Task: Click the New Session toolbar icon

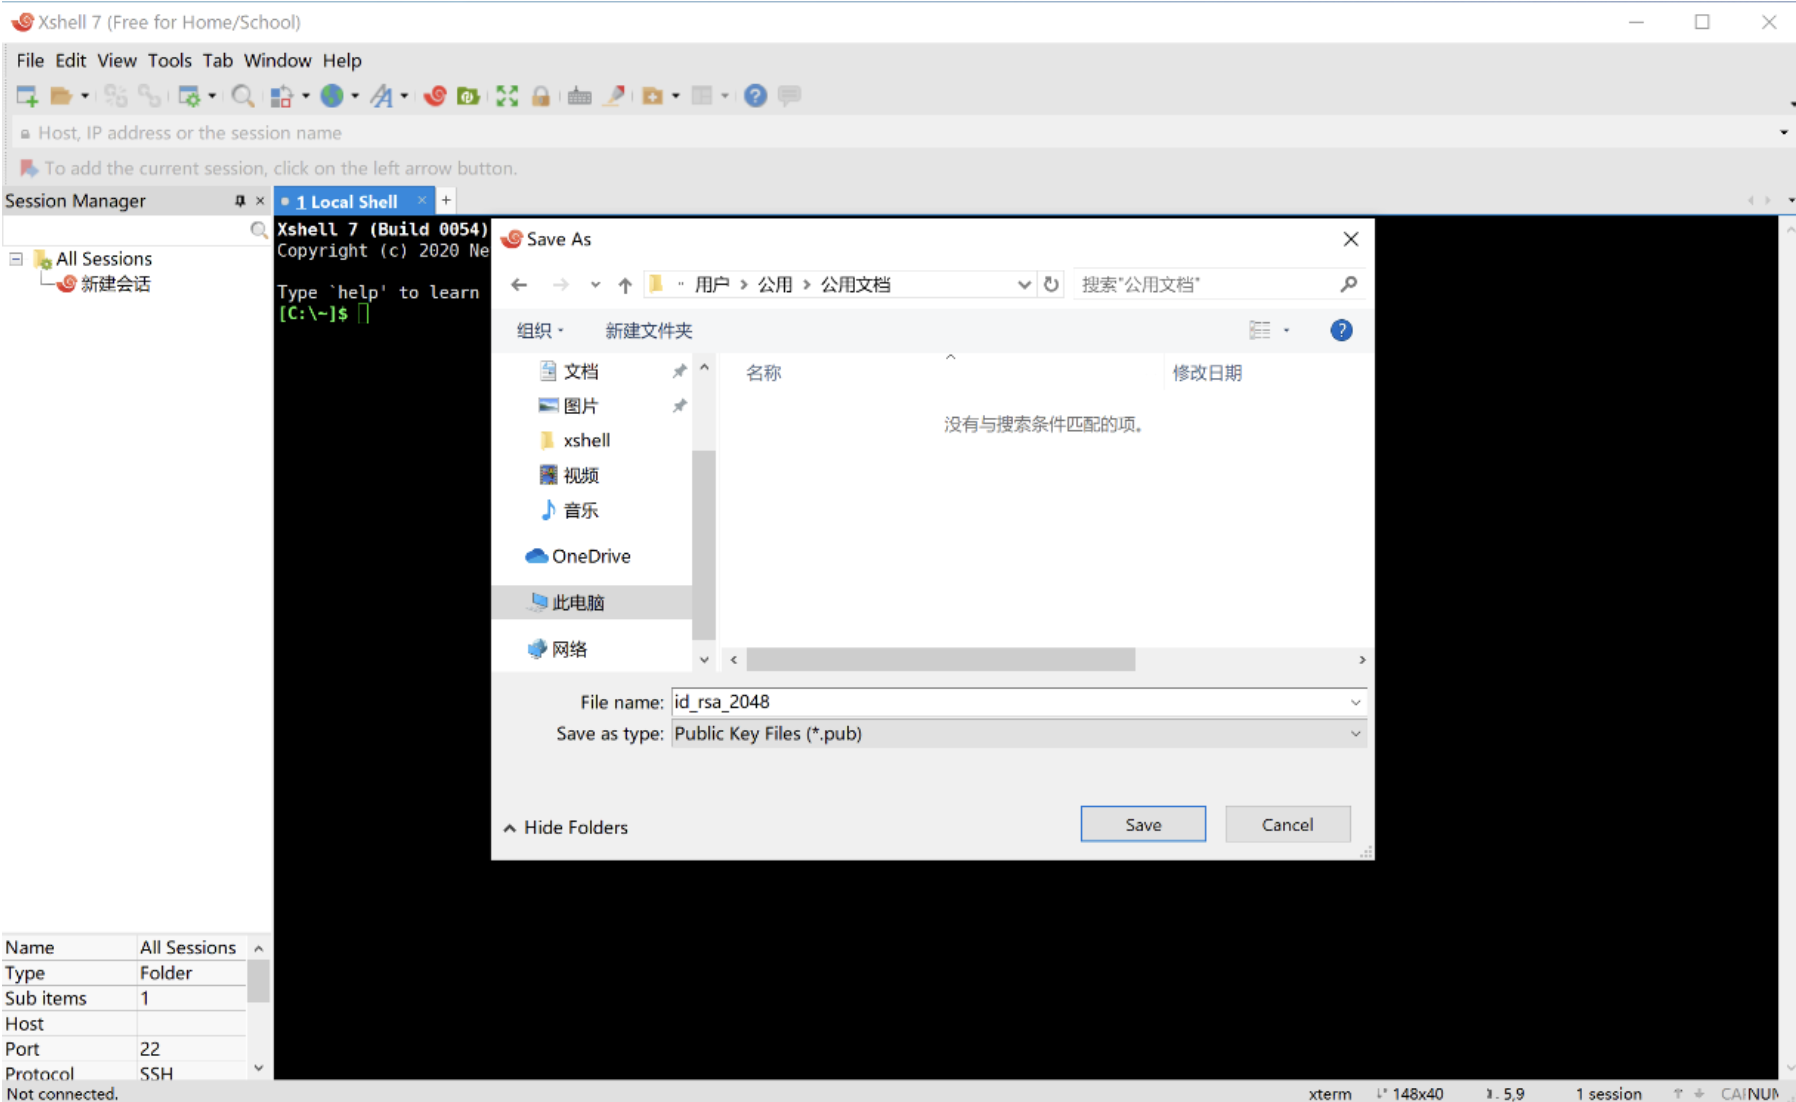Action: coord(27,96)
